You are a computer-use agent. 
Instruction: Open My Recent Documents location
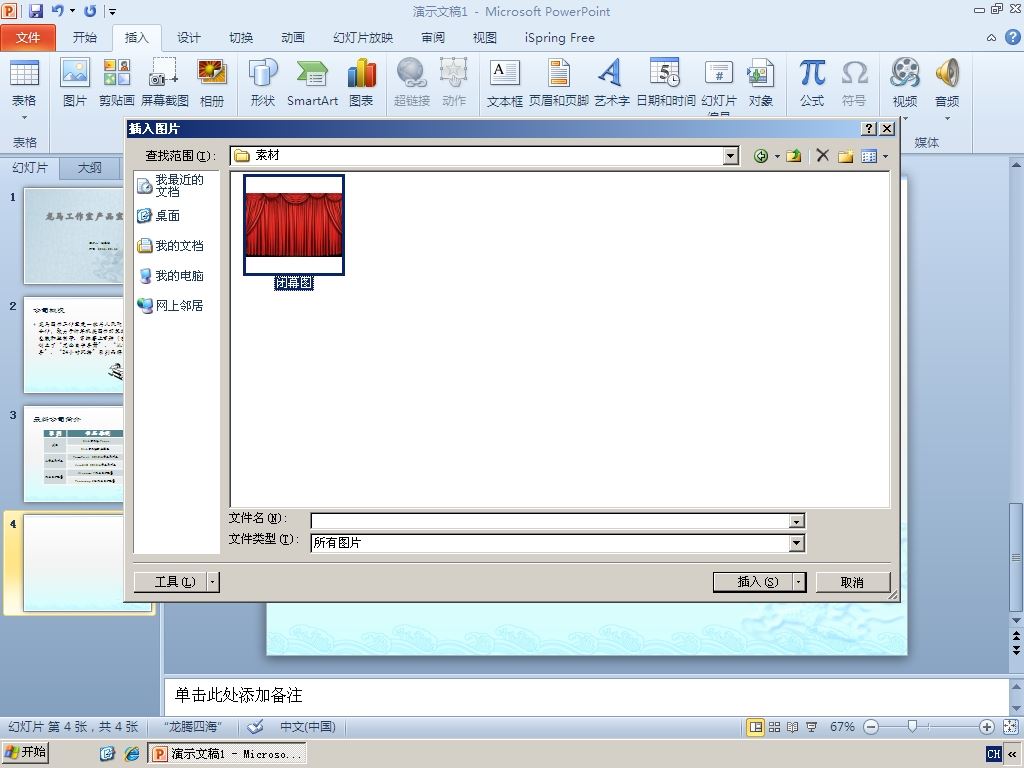tap(170, 185)
